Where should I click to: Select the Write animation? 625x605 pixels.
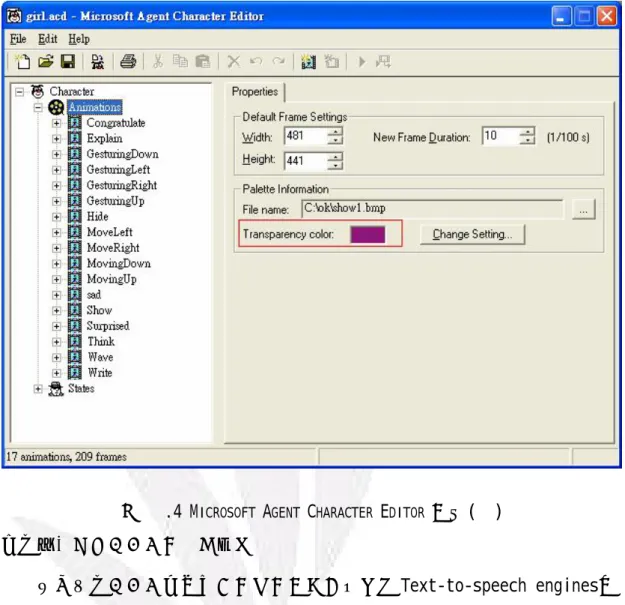pyautogui.click(x=100, y=373)
